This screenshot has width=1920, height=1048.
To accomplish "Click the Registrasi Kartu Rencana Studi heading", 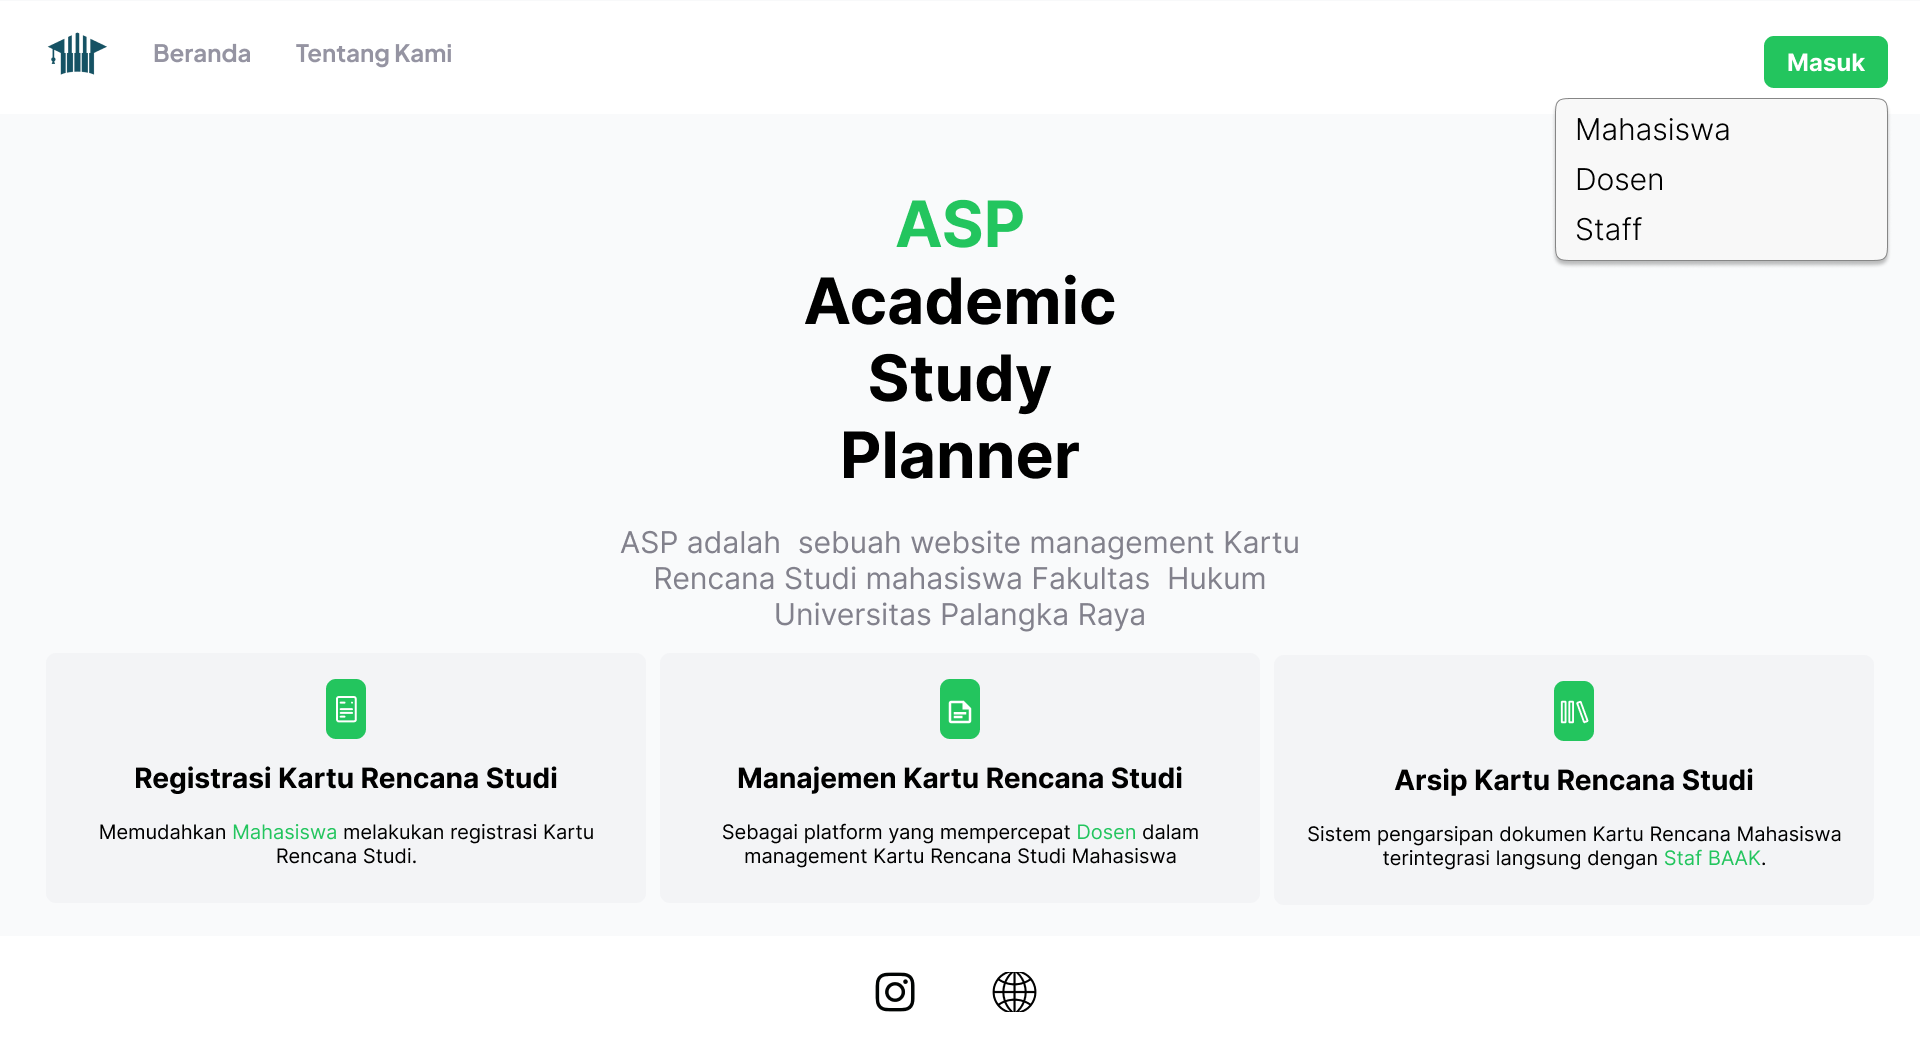I will (346, 778).
